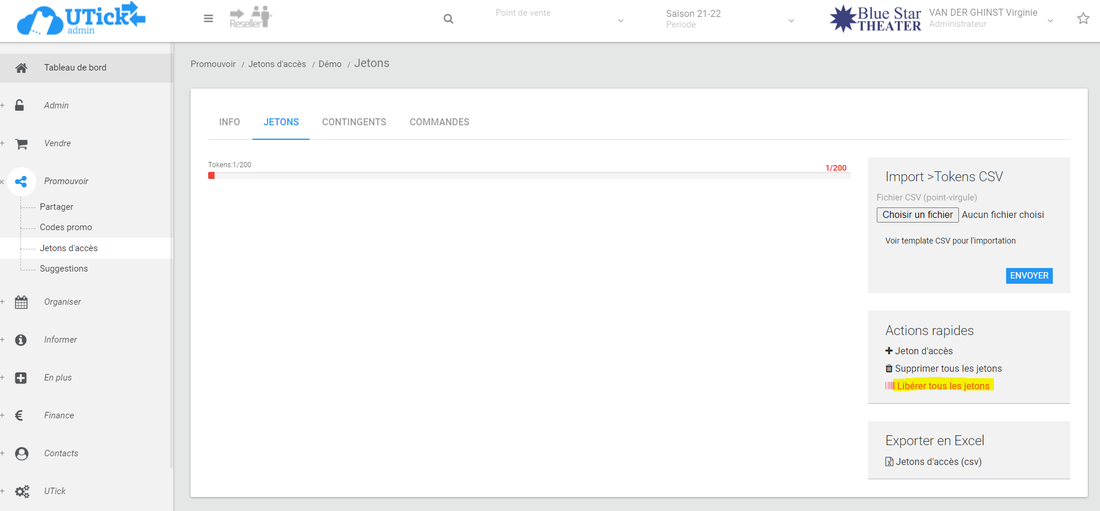Expand the Admin sidebar section
The width and height of the screenshot is (1100, 511).
coord(56,106)
